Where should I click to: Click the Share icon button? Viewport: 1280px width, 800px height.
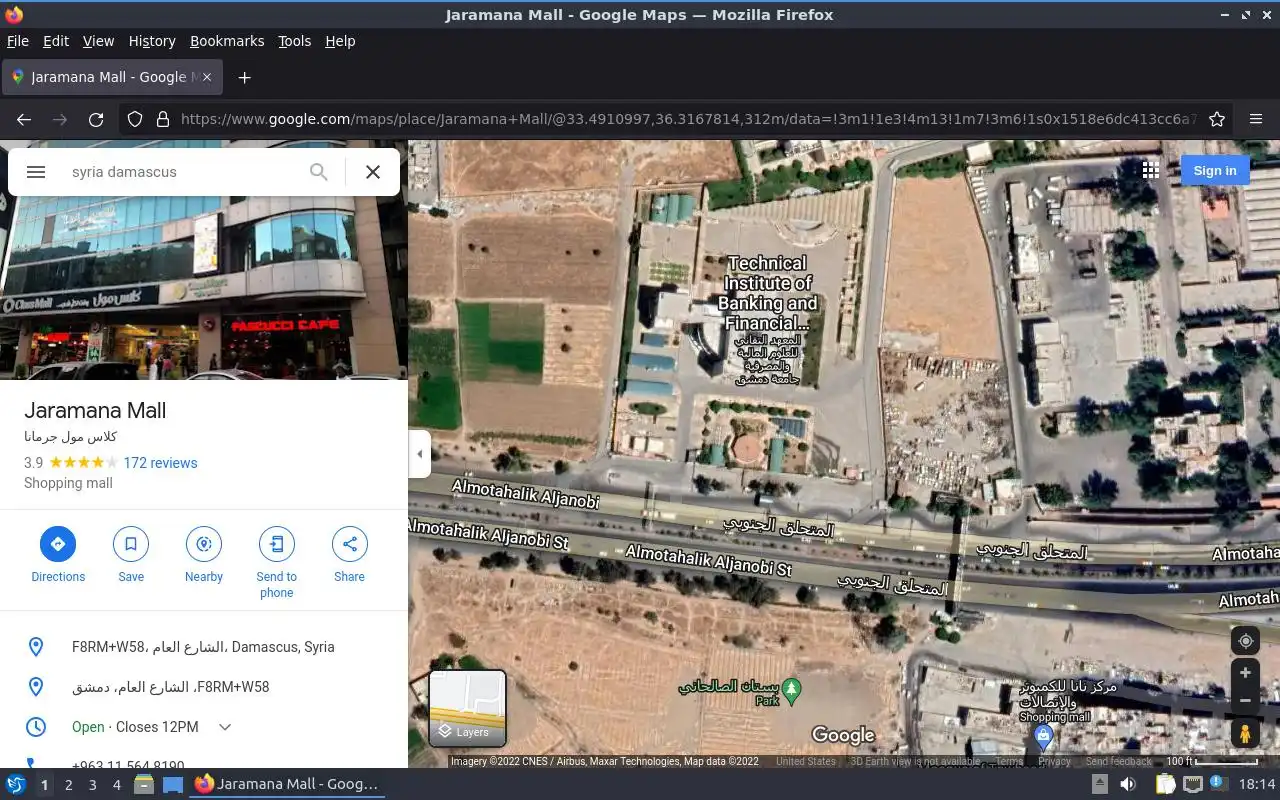click(x=350, y=544)
